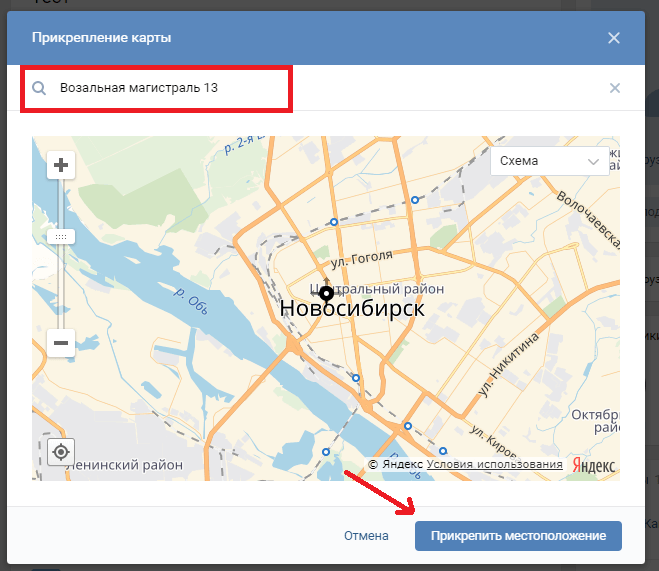Click the zoom slider handle
Viewport: 659px width, 571px height.
pyautogui.click(x=61, y=237)
